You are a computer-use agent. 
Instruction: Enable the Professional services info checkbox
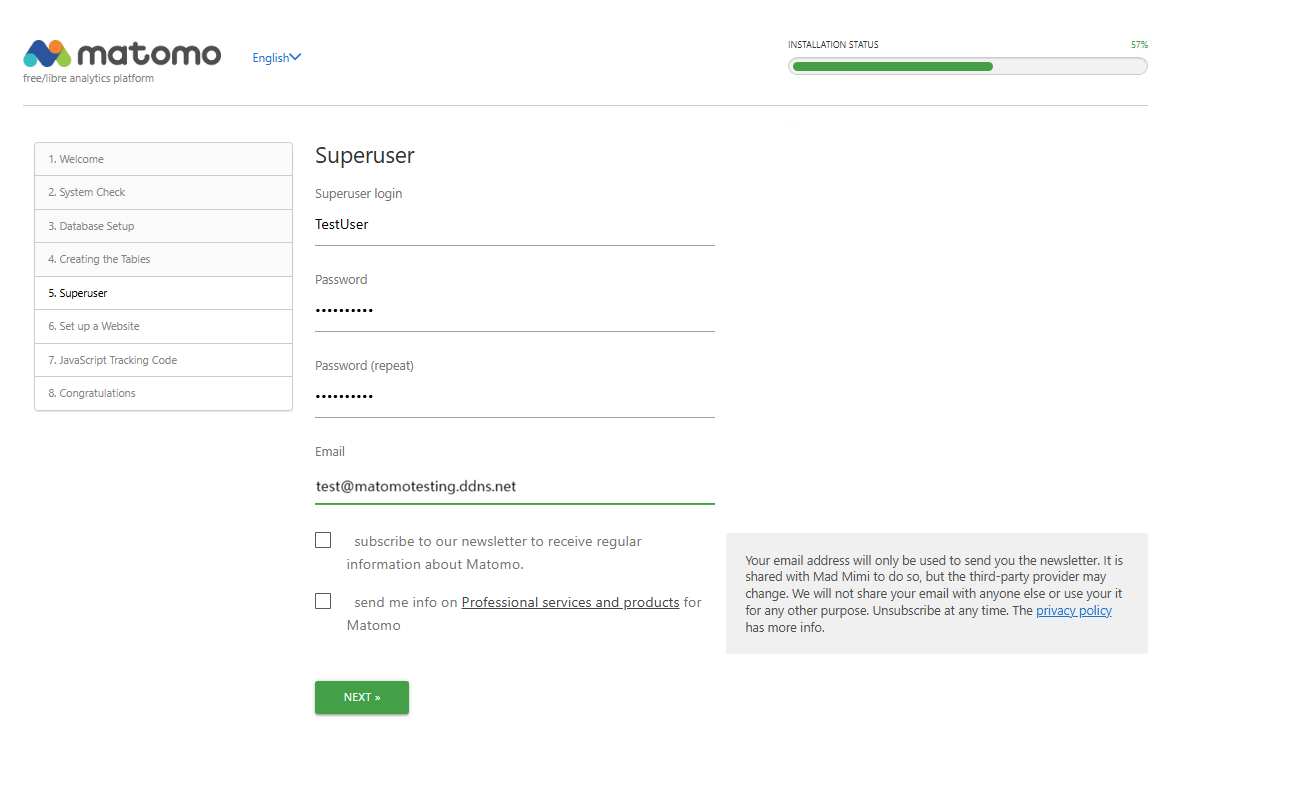(323, 601)
